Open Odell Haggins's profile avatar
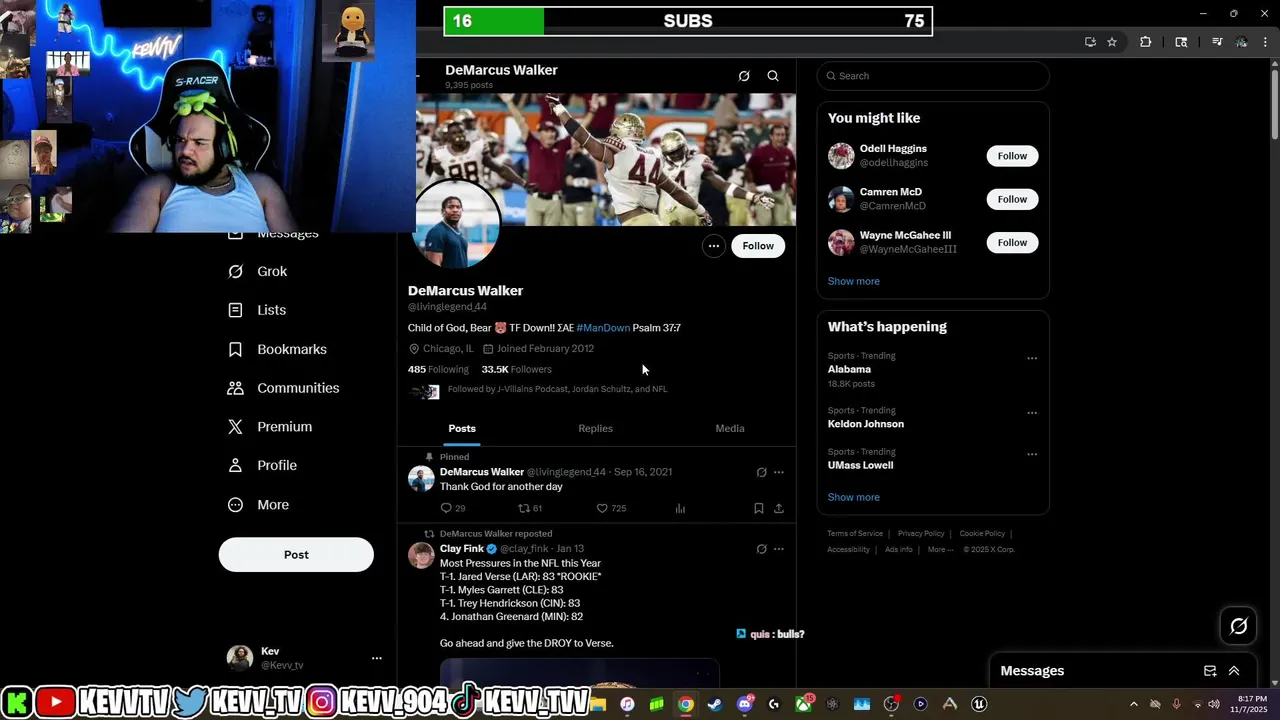 point(841,156)
